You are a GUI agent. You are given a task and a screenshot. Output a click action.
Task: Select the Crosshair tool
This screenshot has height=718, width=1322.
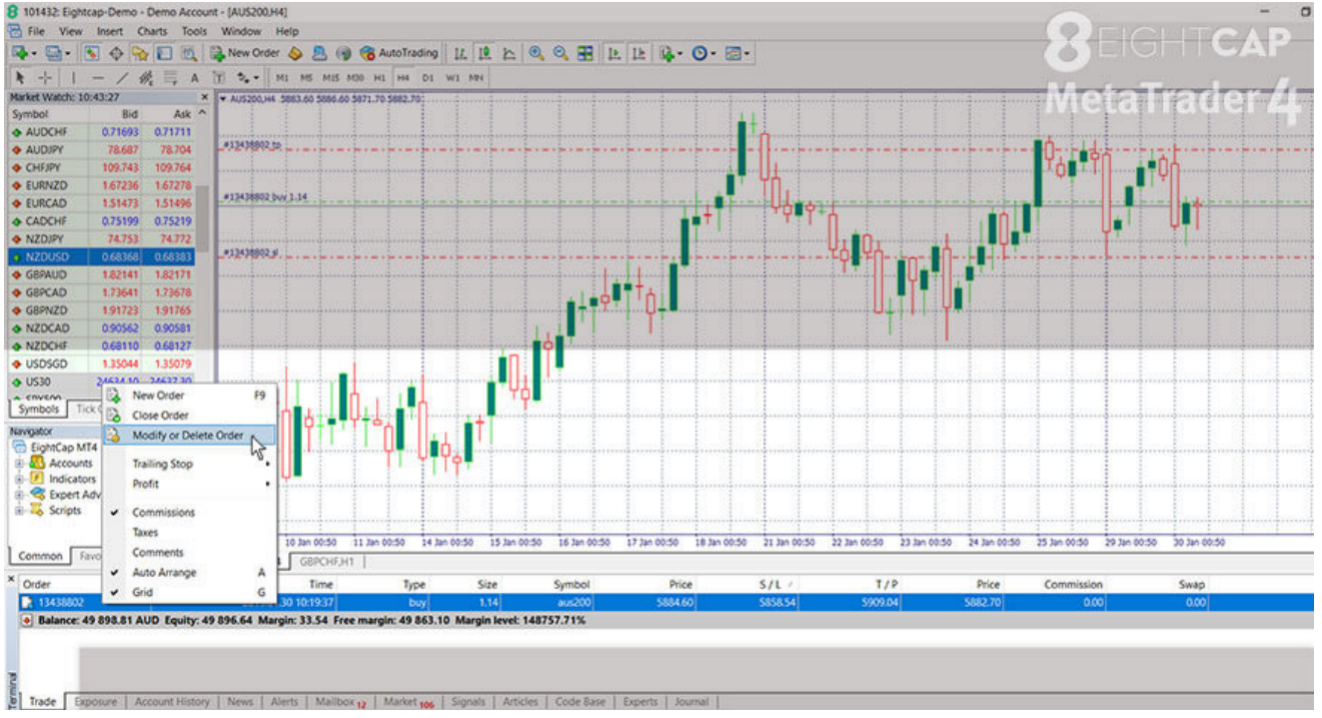[45, 77]
